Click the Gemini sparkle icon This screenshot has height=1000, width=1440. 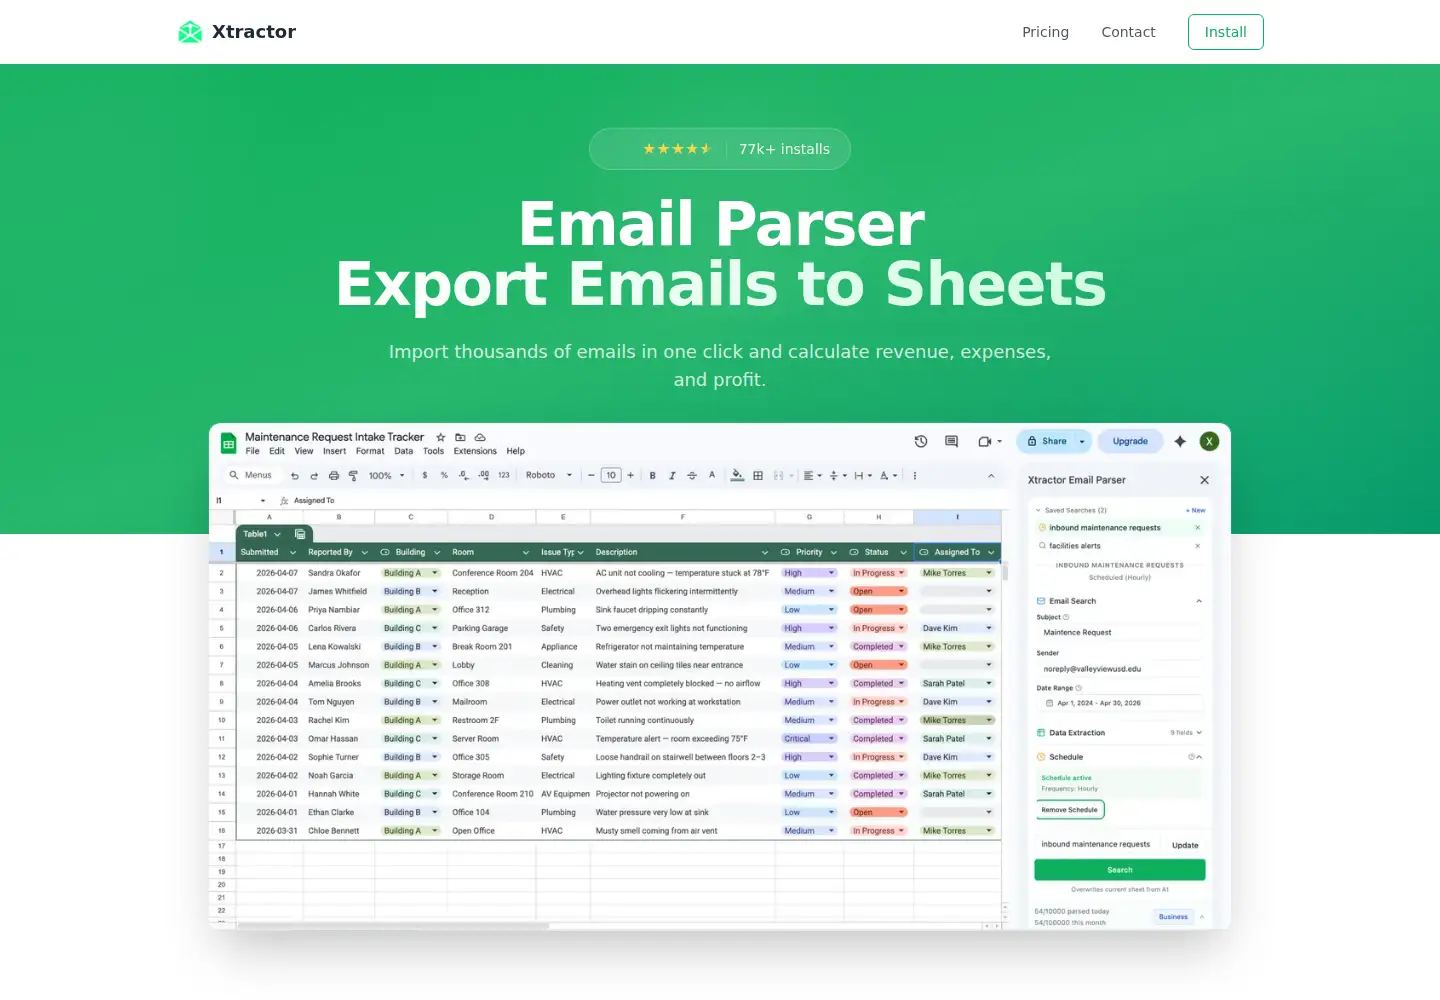coord(1180,441)
